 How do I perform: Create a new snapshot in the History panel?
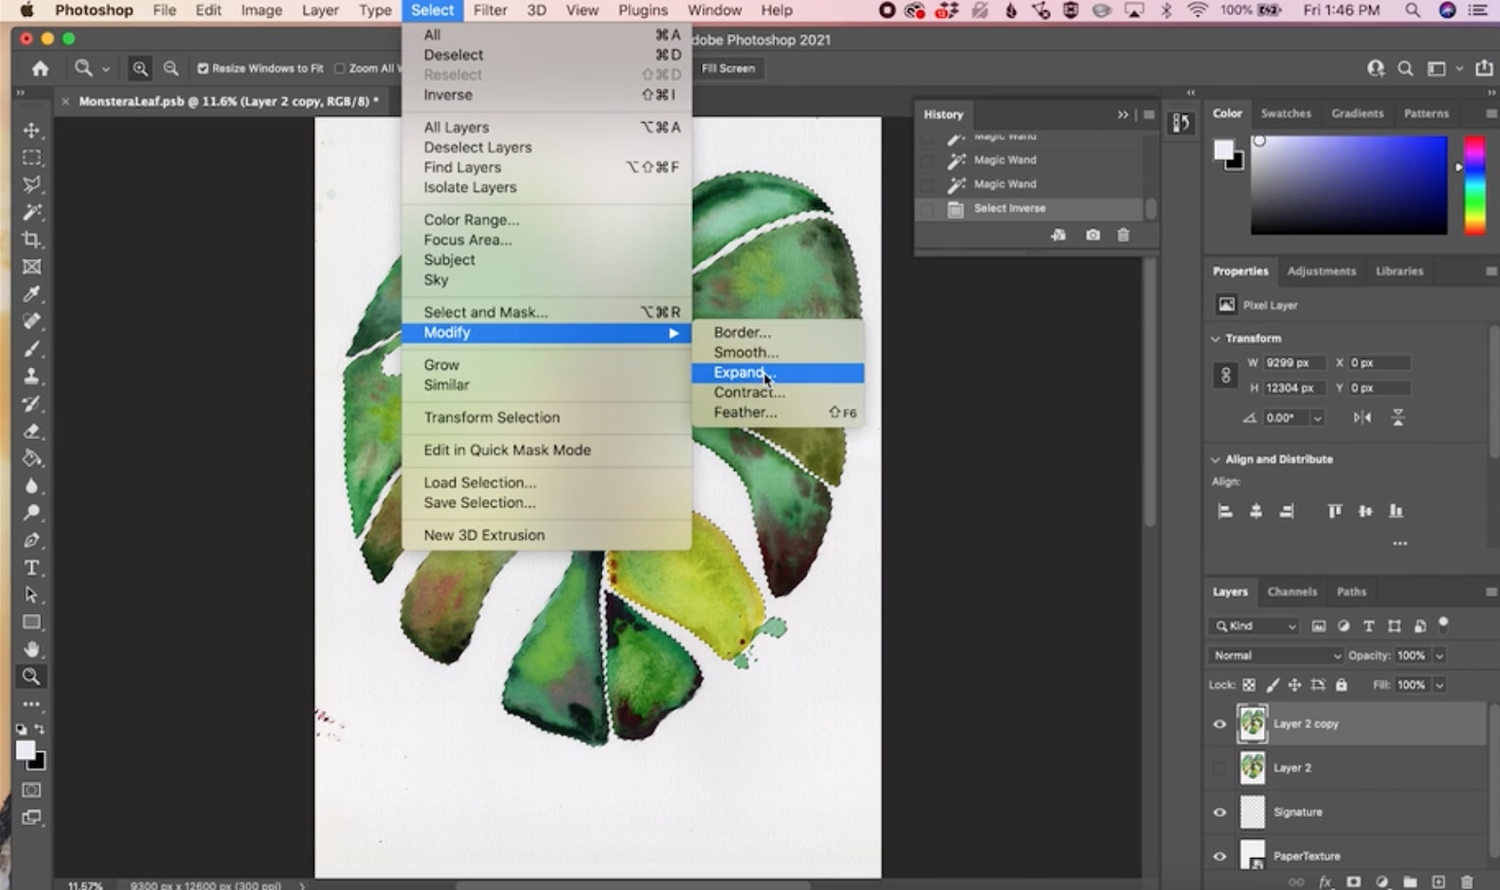pyautogui.click(x=1092, y=235)
